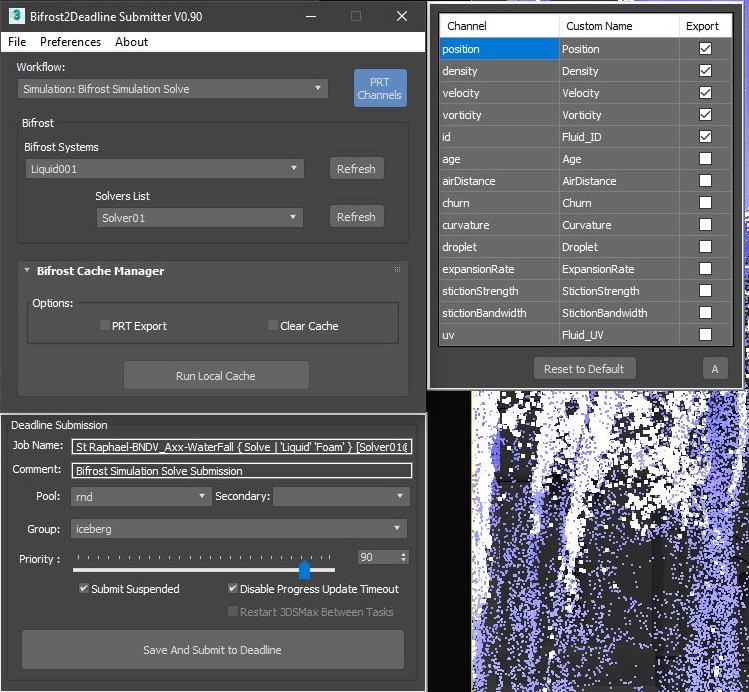Increase Priority with the spinner up arrow
The width and height of the screenshot is (749, 692).
point(404,554)
